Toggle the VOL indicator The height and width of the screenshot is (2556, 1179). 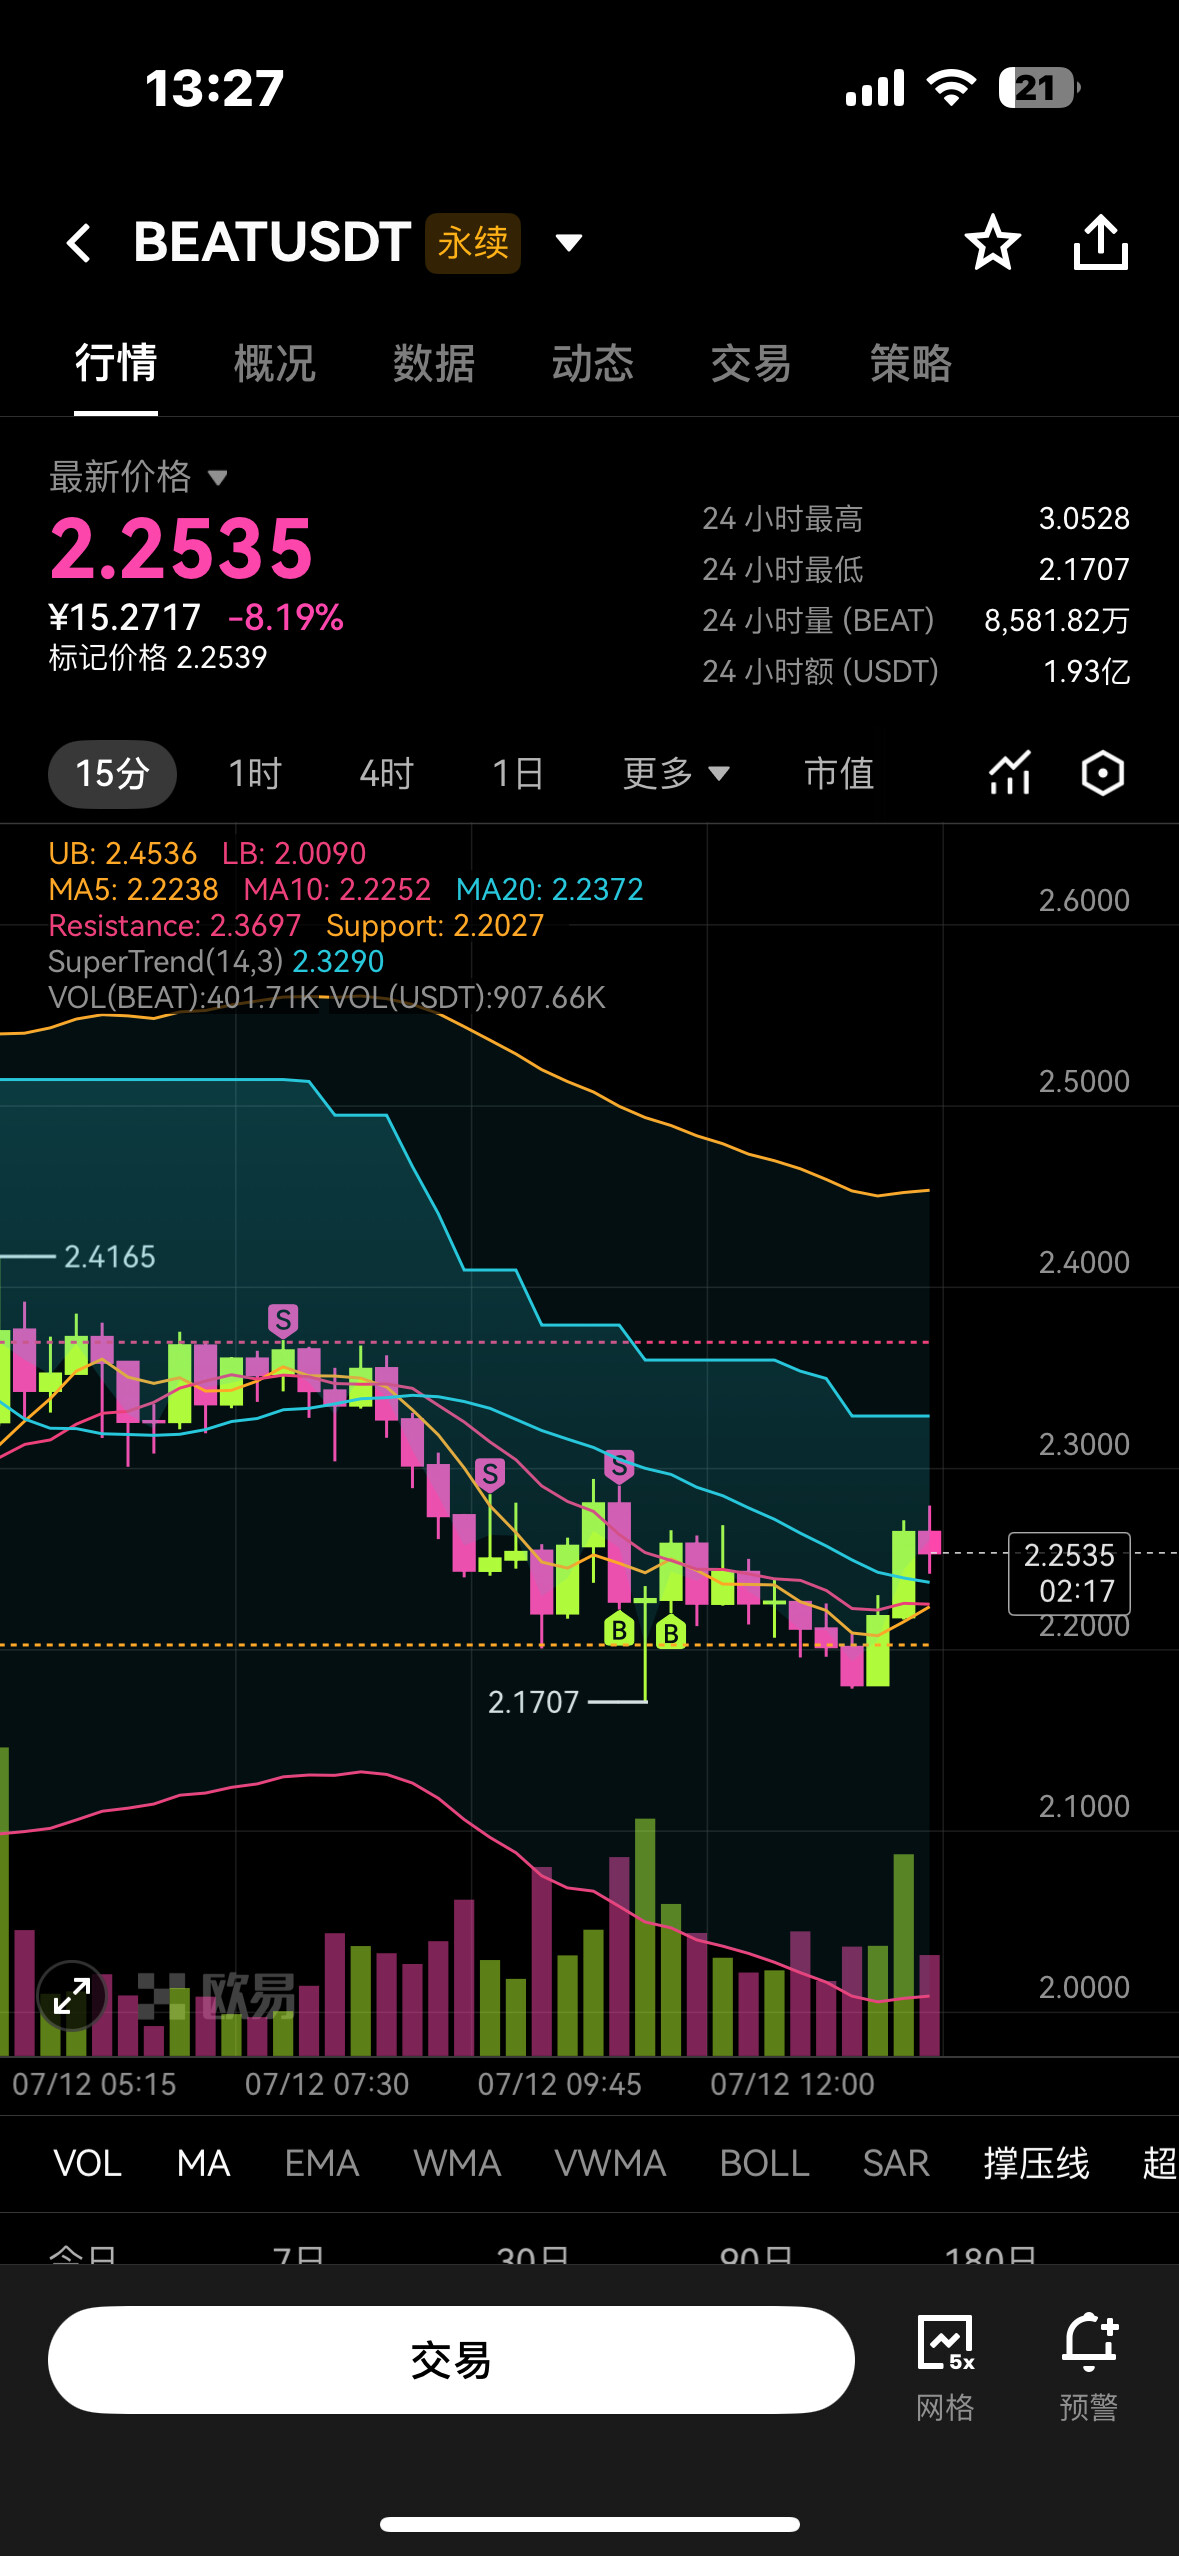[88, 2163]
